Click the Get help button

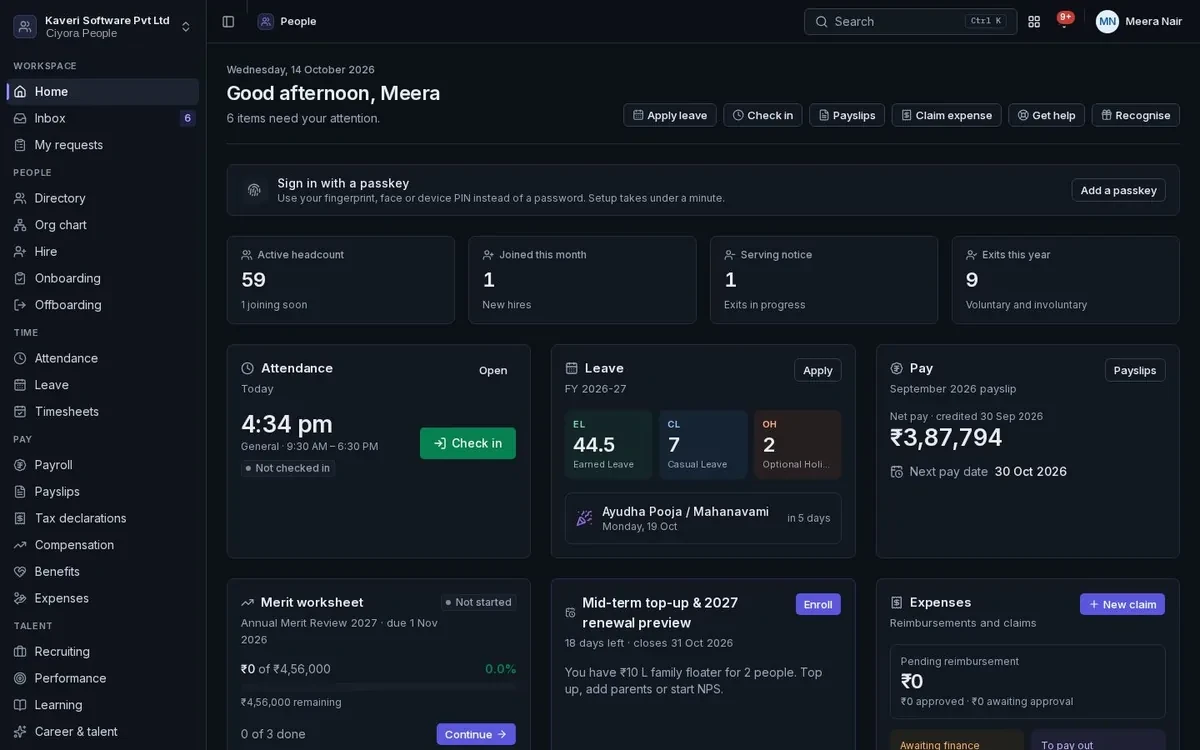1047,115
